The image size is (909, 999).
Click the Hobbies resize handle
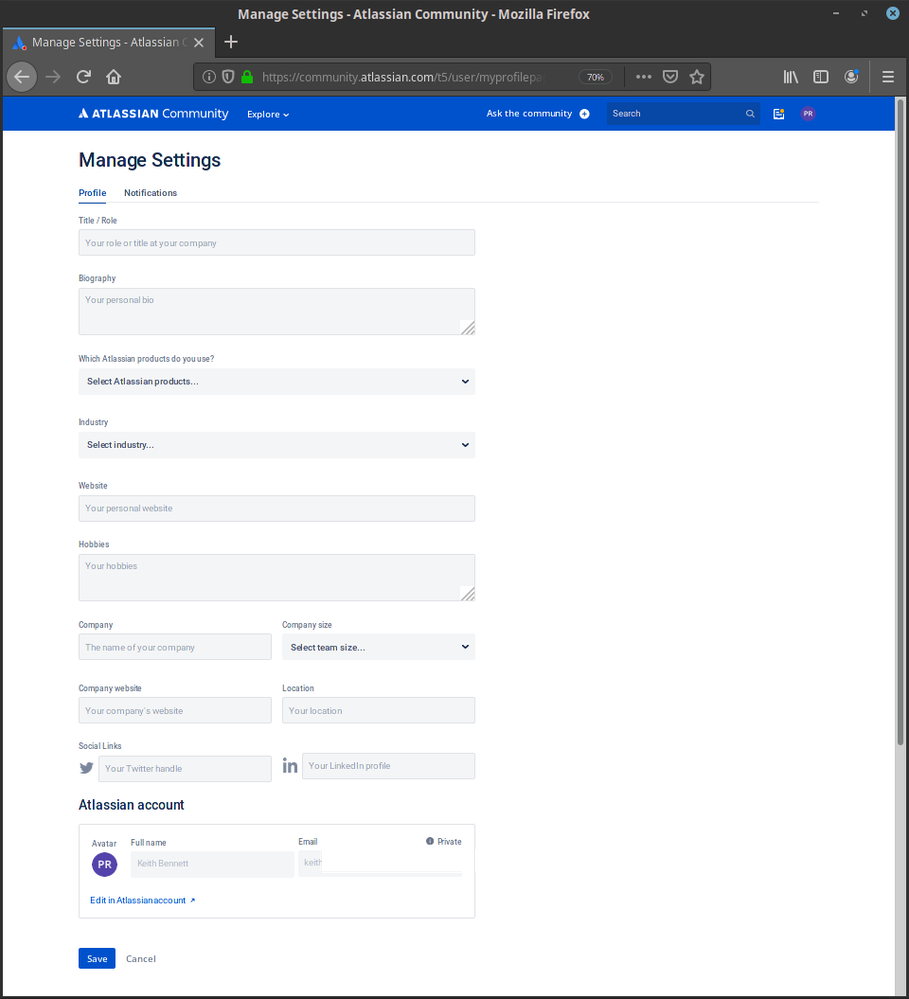(468, 594)
